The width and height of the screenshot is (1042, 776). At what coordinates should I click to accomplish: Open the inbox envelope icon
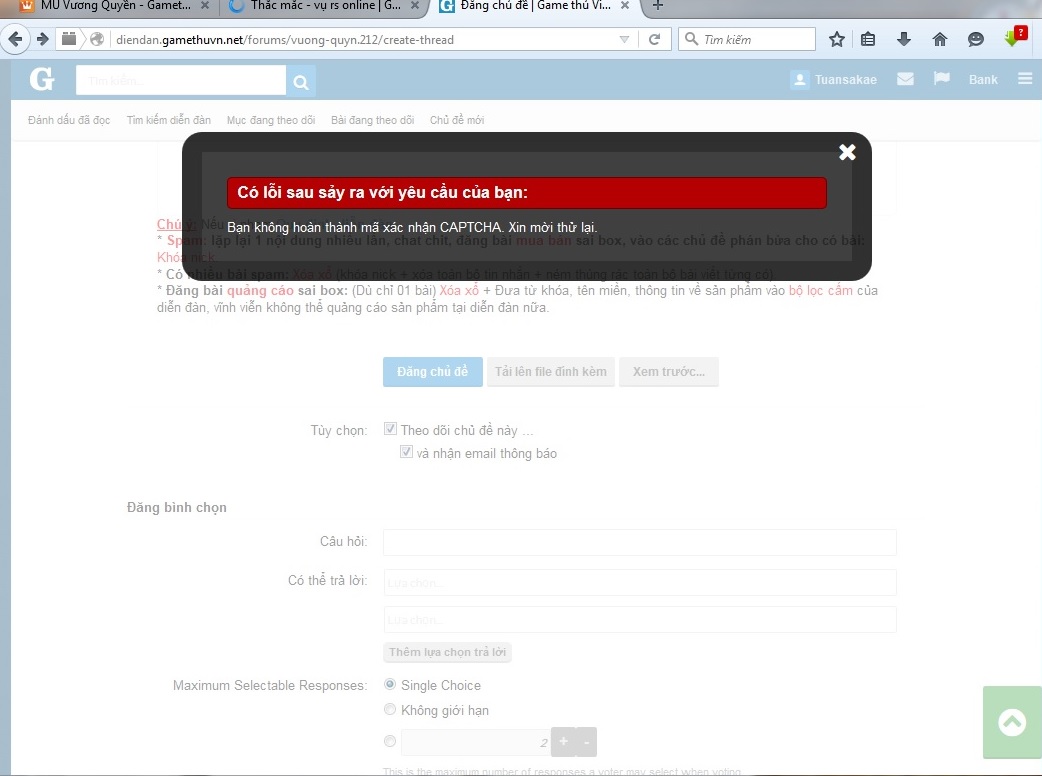pyautogui.click(x=905, y=79)
